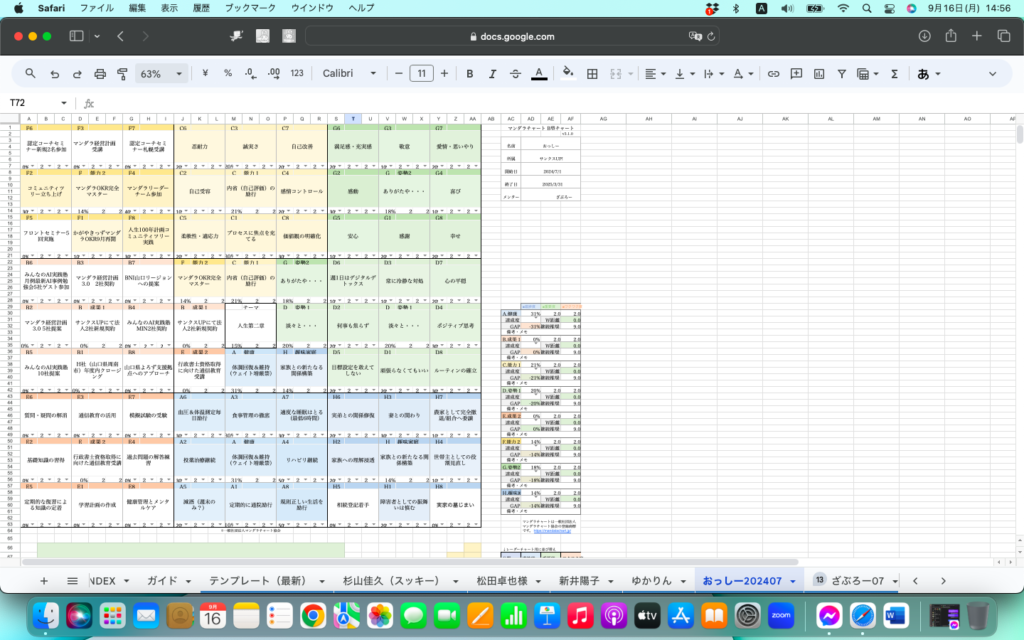The image size is (1024, 640).
Task: Click the insert link icon
Action: tap(773, 74)
